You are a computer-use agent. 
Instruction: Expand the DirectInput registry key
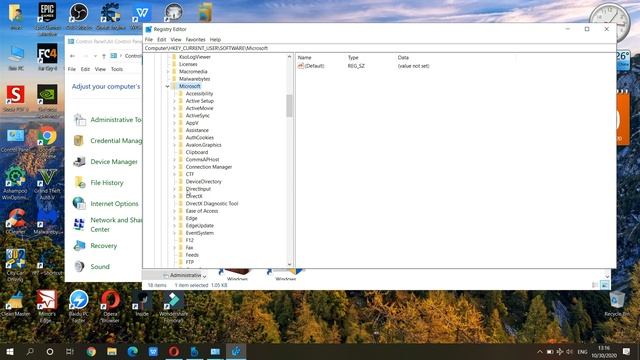174,189
